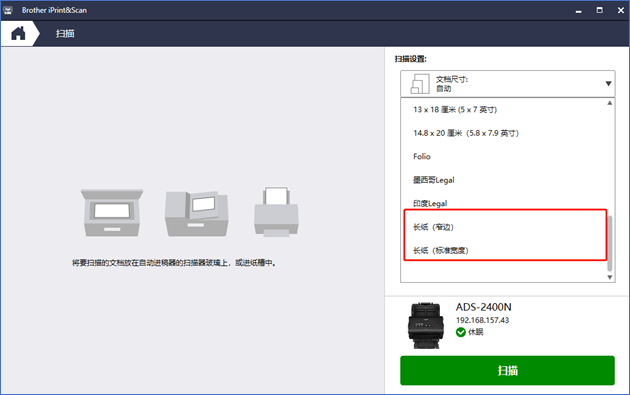The width and height of the screenshot is (630, 395).
Task: Select 13 x 18 厘米 size option
Action: coord(455,109)
